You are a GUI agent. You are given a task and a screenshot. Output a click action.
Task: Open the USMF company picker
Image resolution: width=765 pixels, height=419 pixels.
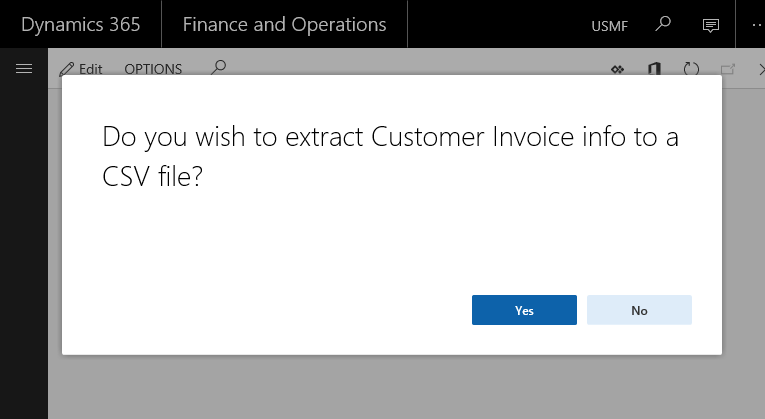[609, 25]
